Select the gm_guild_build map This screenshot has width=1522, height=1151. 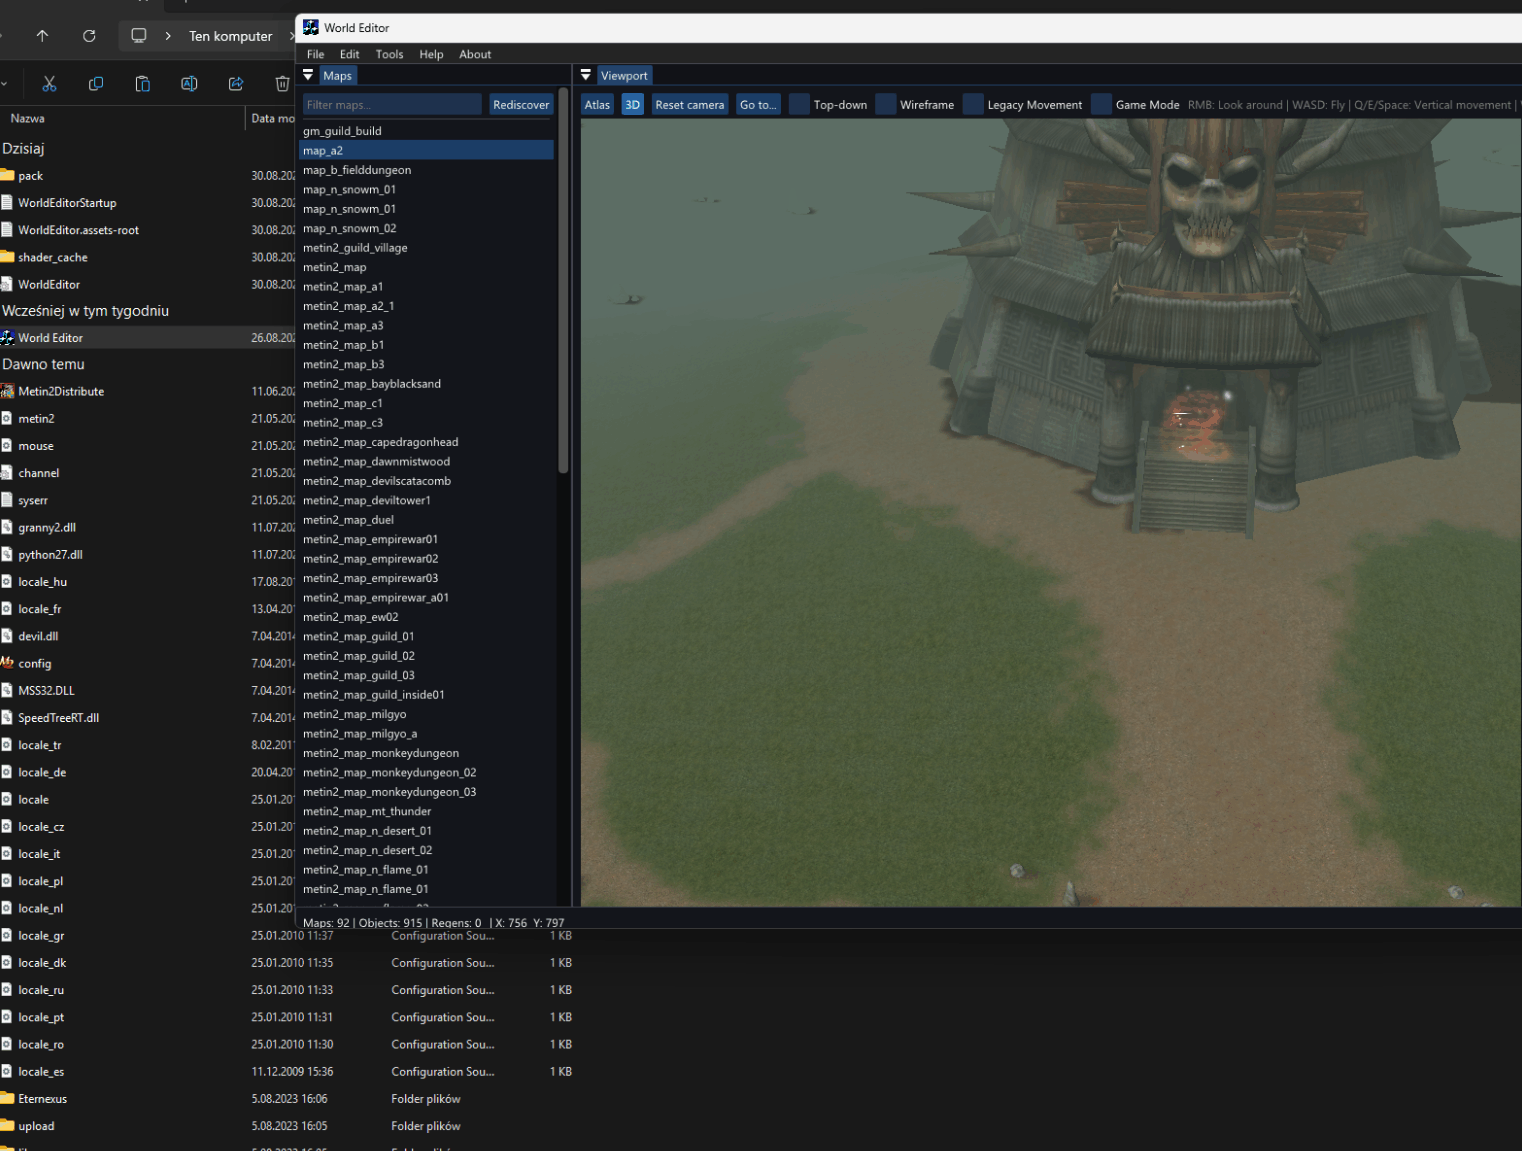pyautogui.click(x=426, y=131)
